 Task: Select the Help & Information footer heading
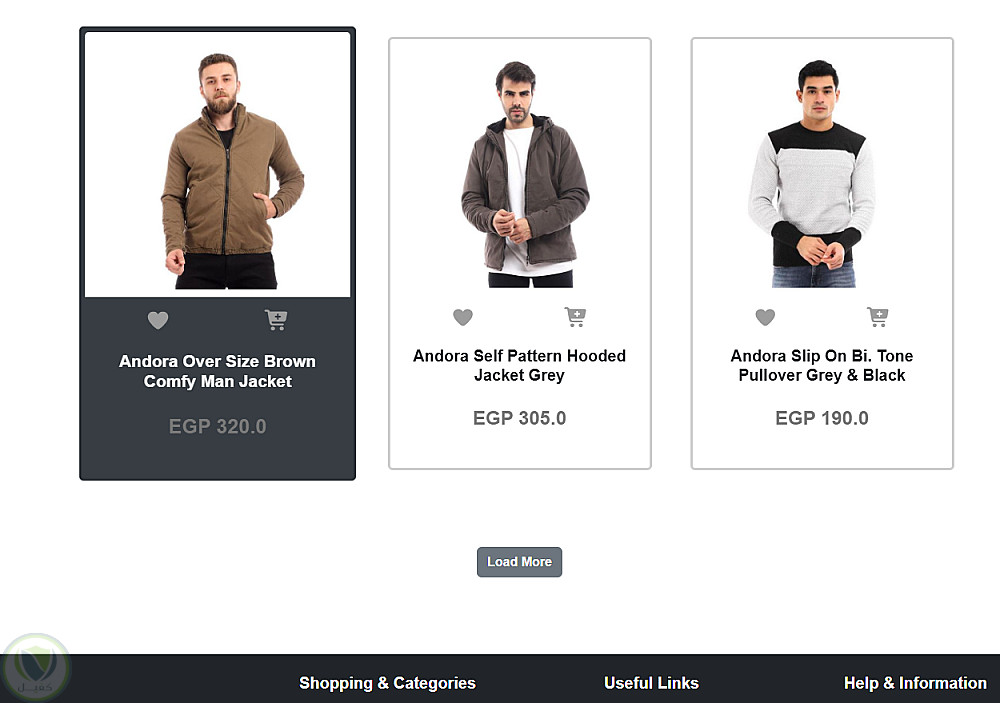915,683
